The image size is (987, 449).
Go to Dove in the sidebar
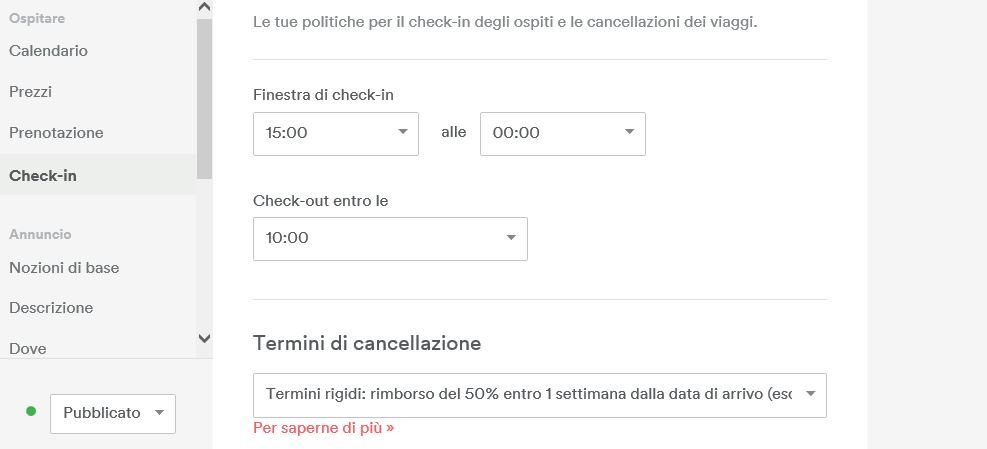(x=28, y=348)
